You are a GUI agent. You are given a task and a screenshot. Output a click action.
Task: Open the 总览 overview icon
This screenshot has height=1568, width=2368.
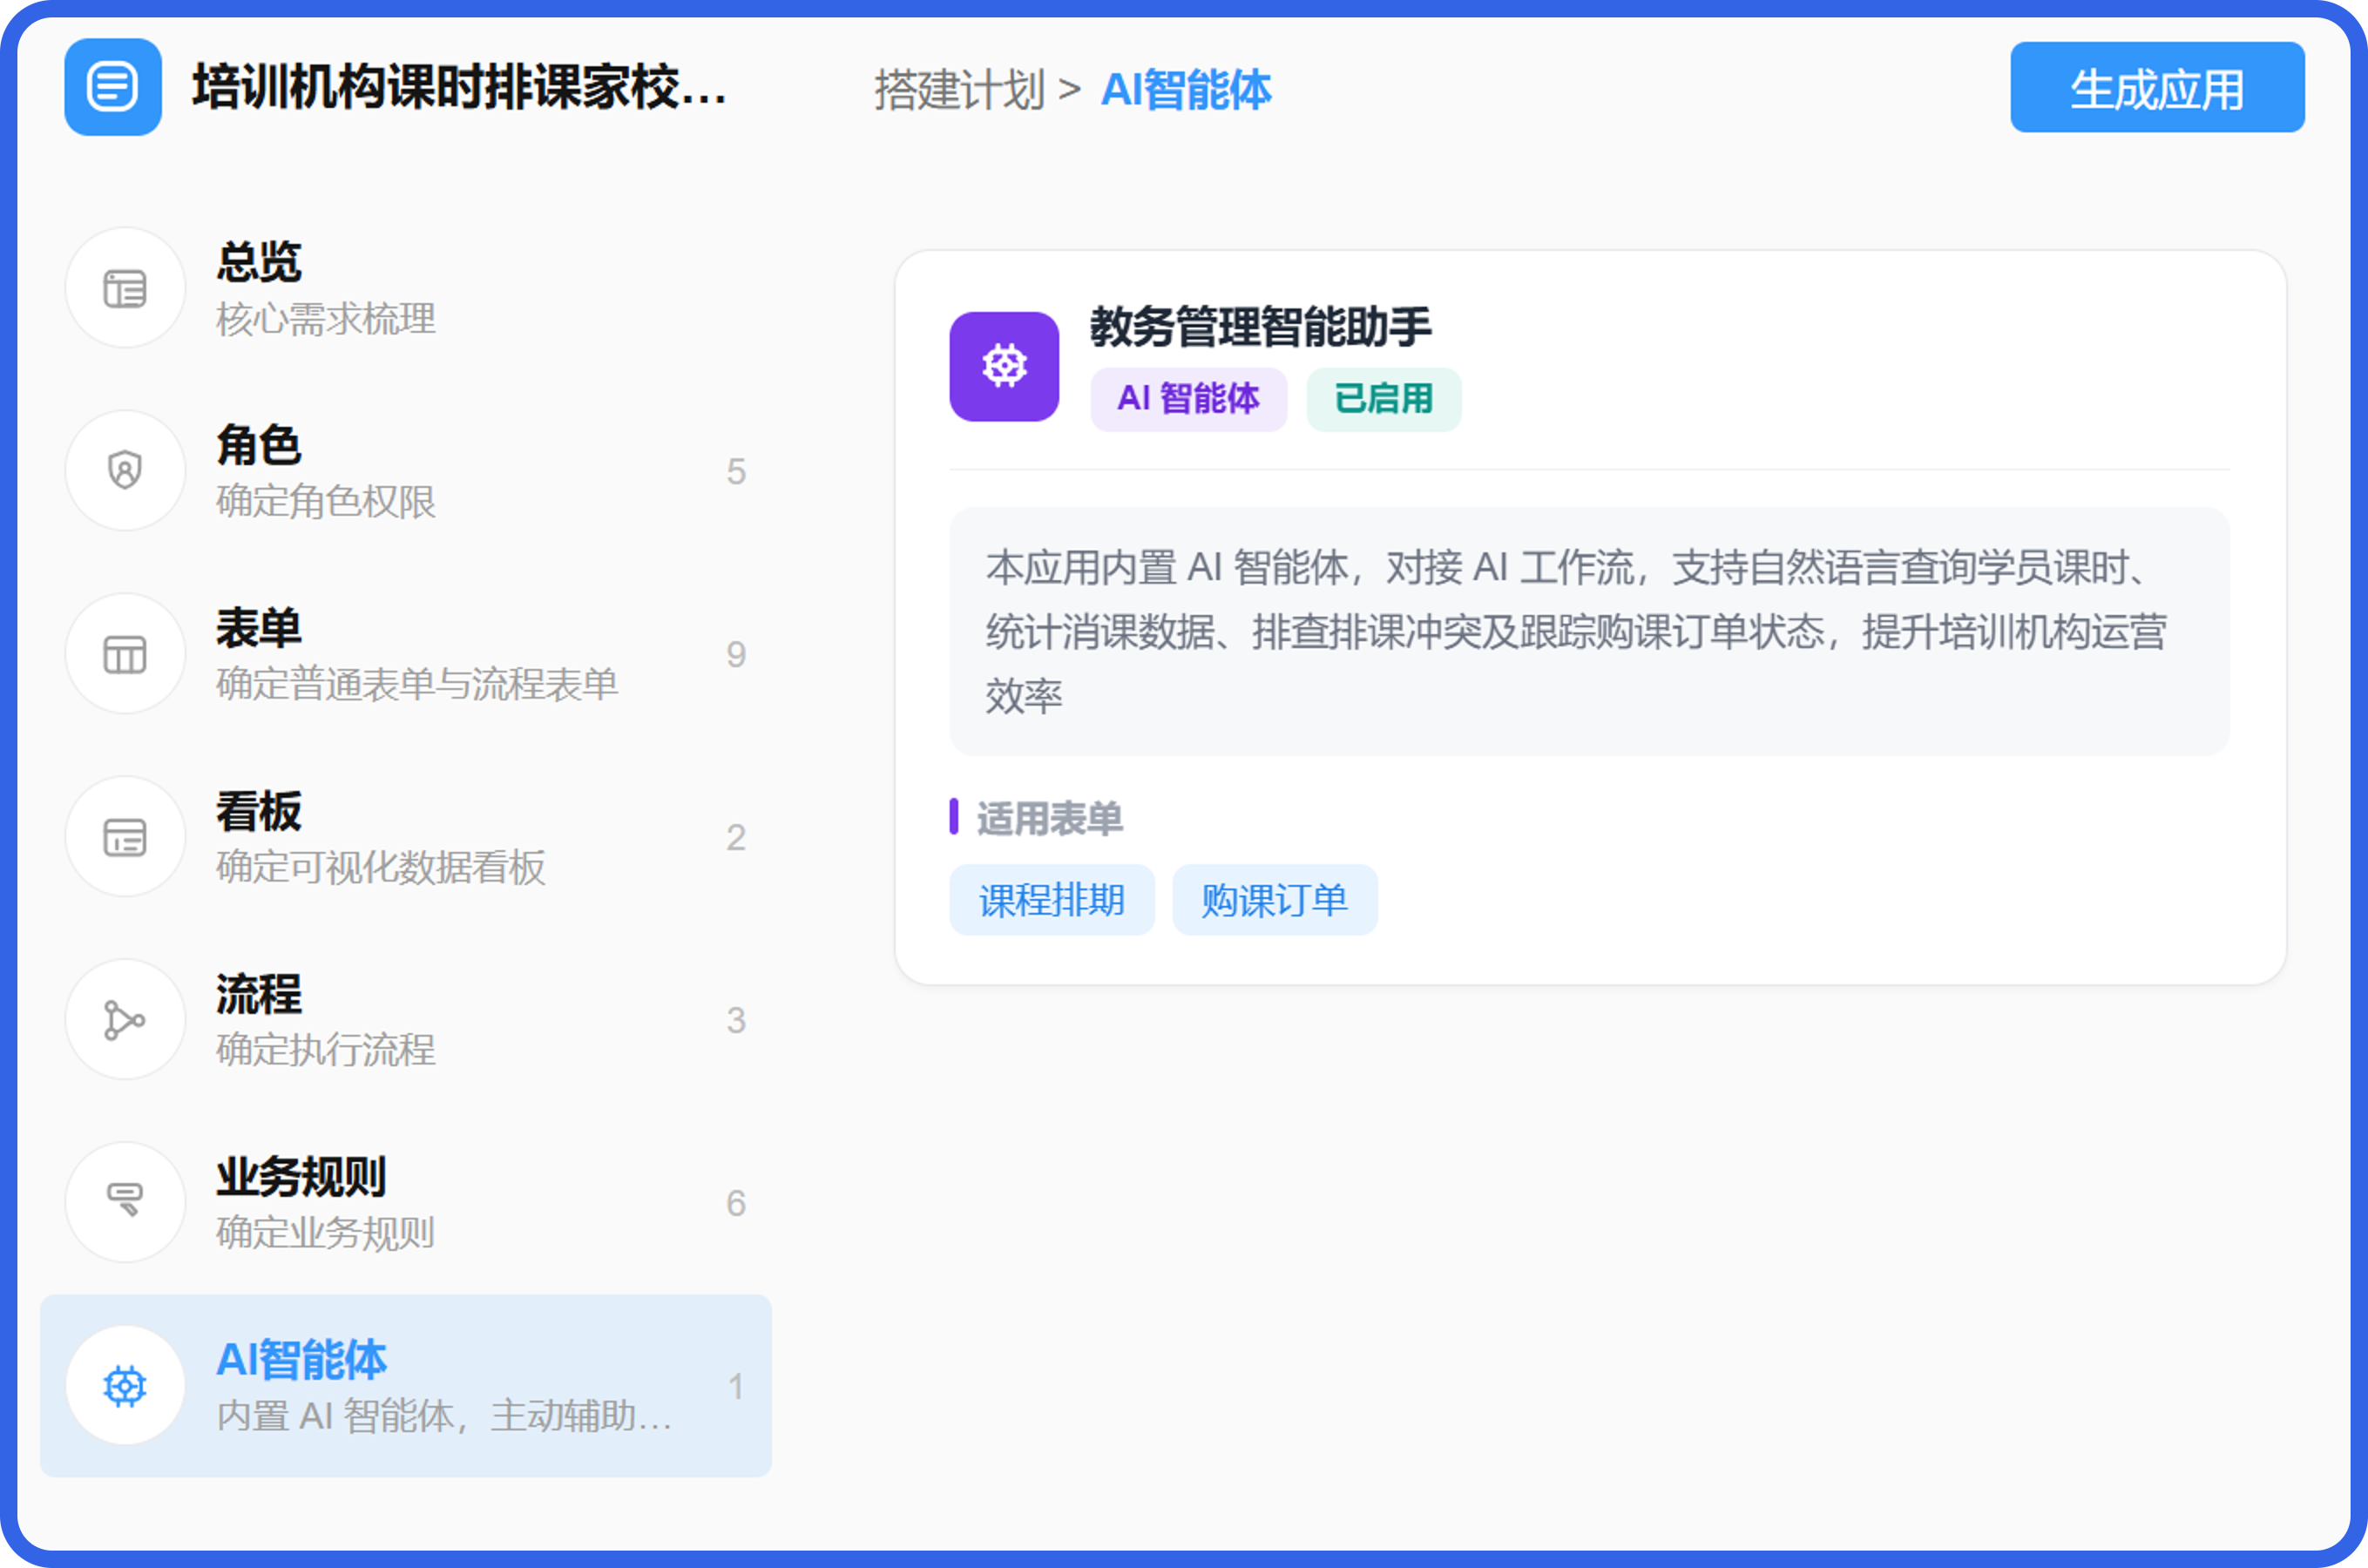click(x=125, y=288)
